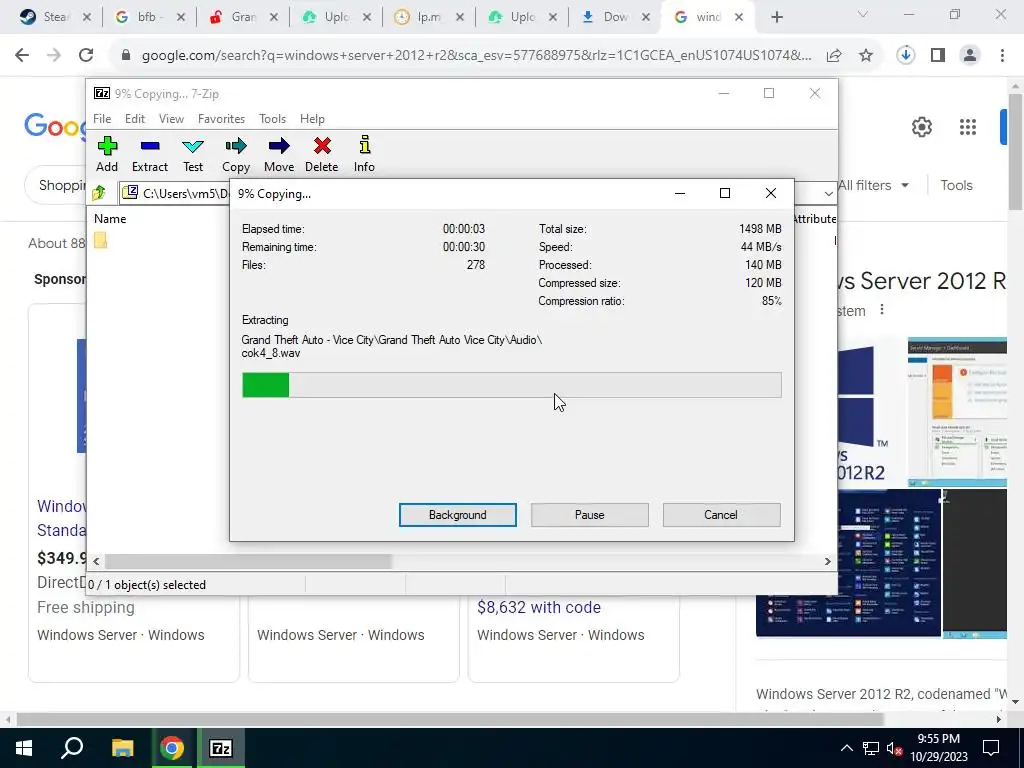Open the Tools menu in 7-Zip

pyautogui.click(x=272, y=119)
